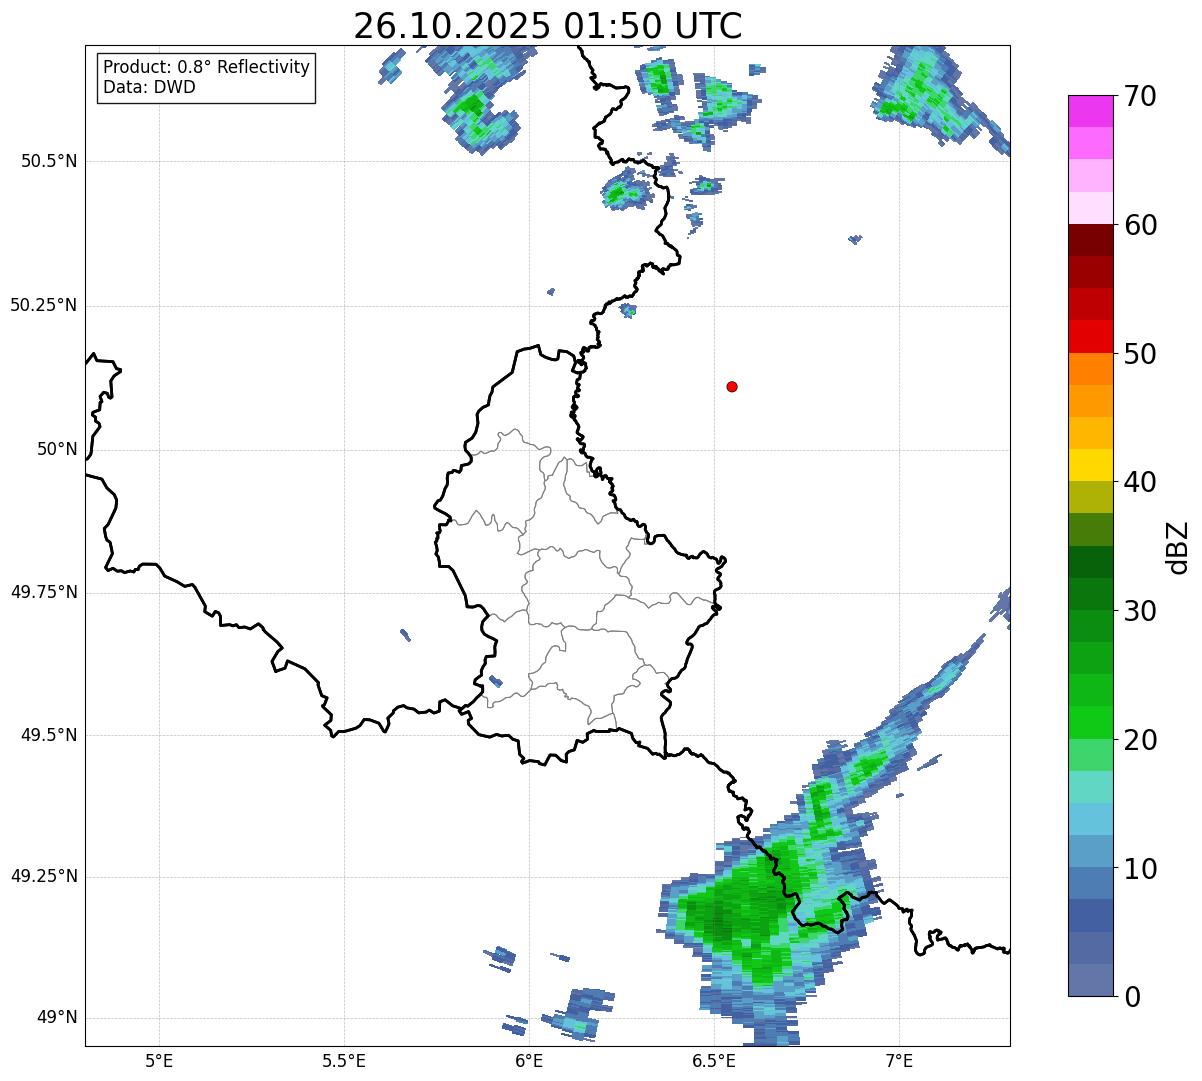Click the "Data: DWD" text
Screen dimensions: 1202x1081
coord(149,87)
